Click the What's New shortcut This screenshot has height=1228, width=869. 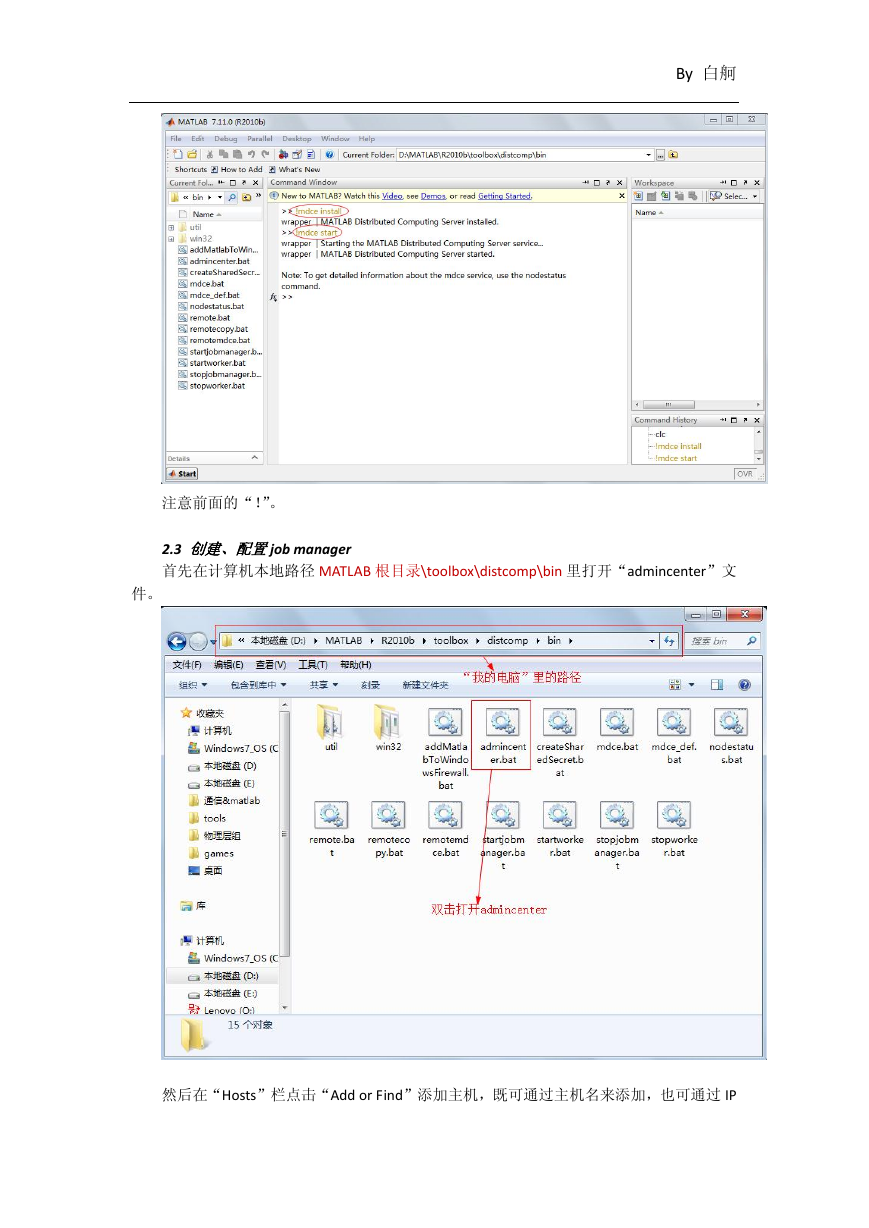click(x=294, y=169)
